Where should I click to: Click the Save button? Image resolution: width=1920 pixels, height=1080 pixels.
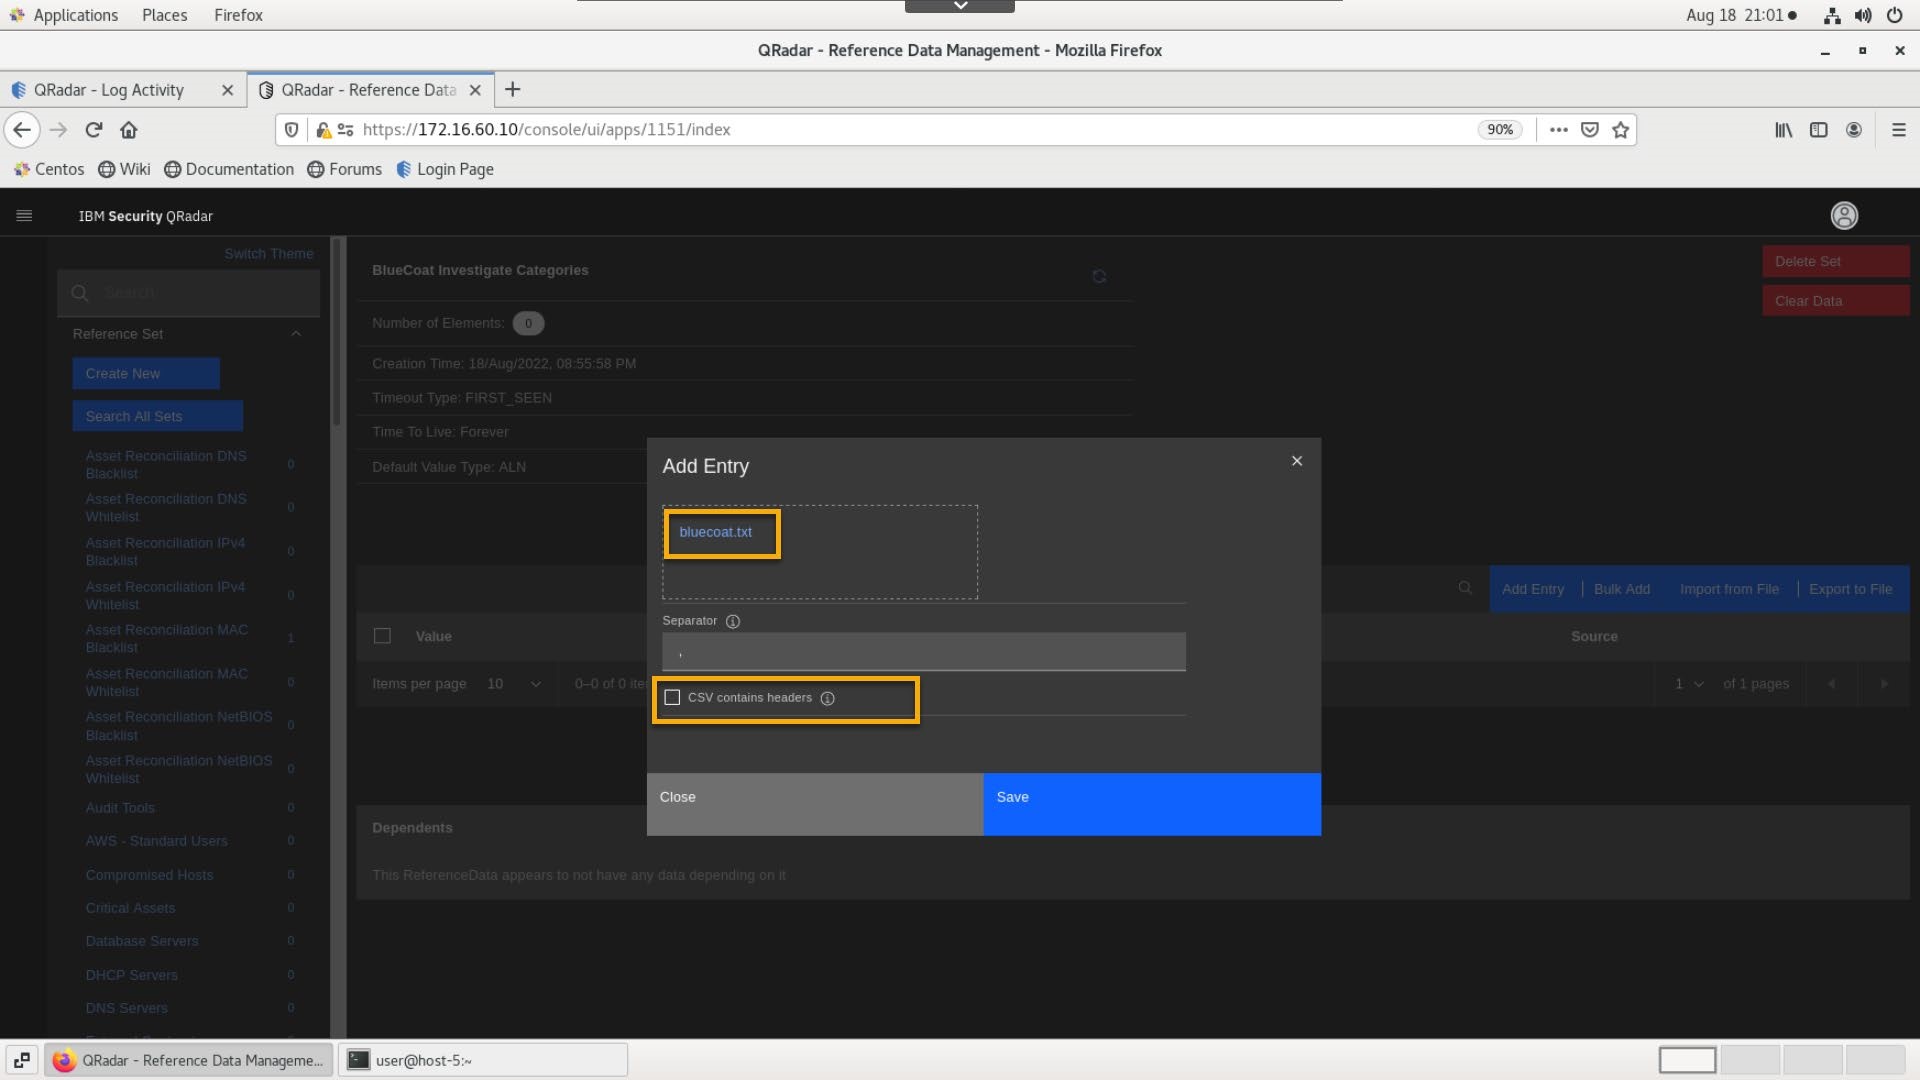1151,804
